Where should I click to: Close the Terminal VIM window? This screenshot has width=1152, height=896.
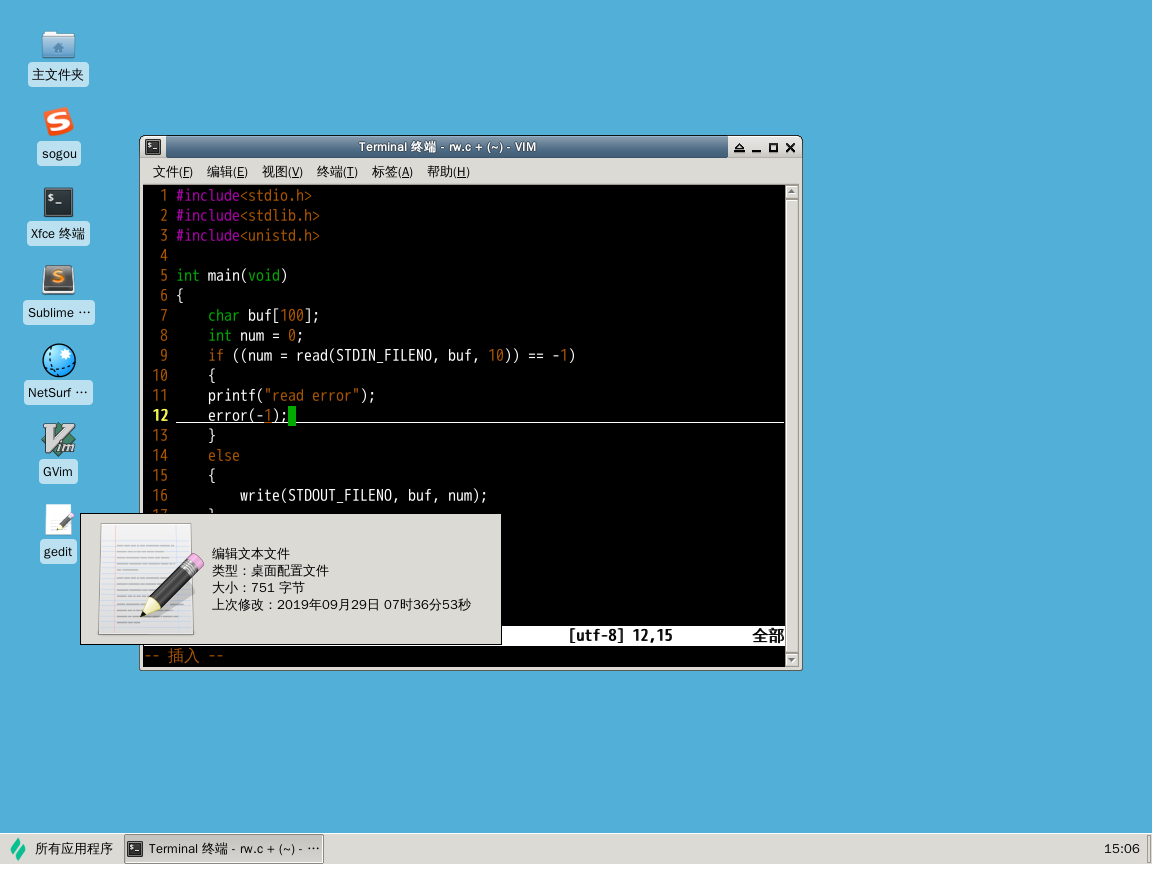click(x=791, y=148)
